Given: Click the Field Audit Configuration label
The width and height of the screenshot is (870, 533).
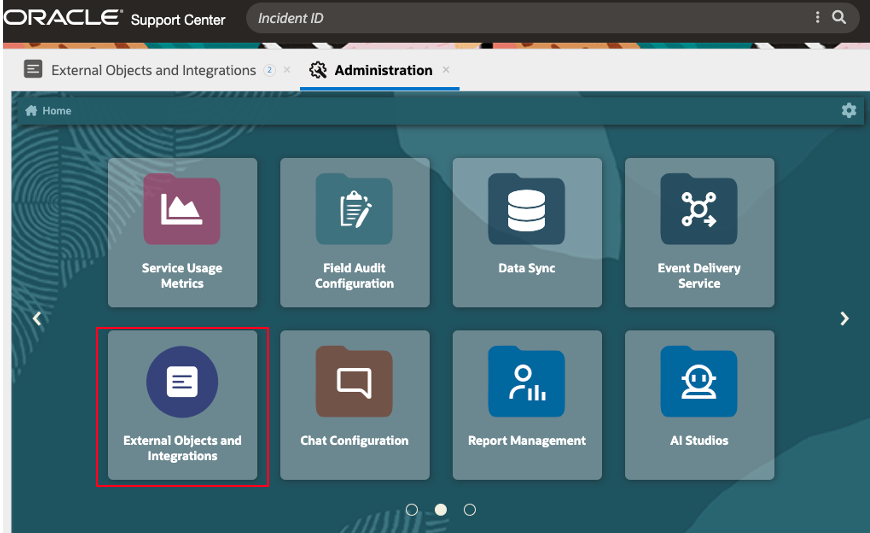Looking at the screenshot, I should pyautogui.click(x=354, y=276).
